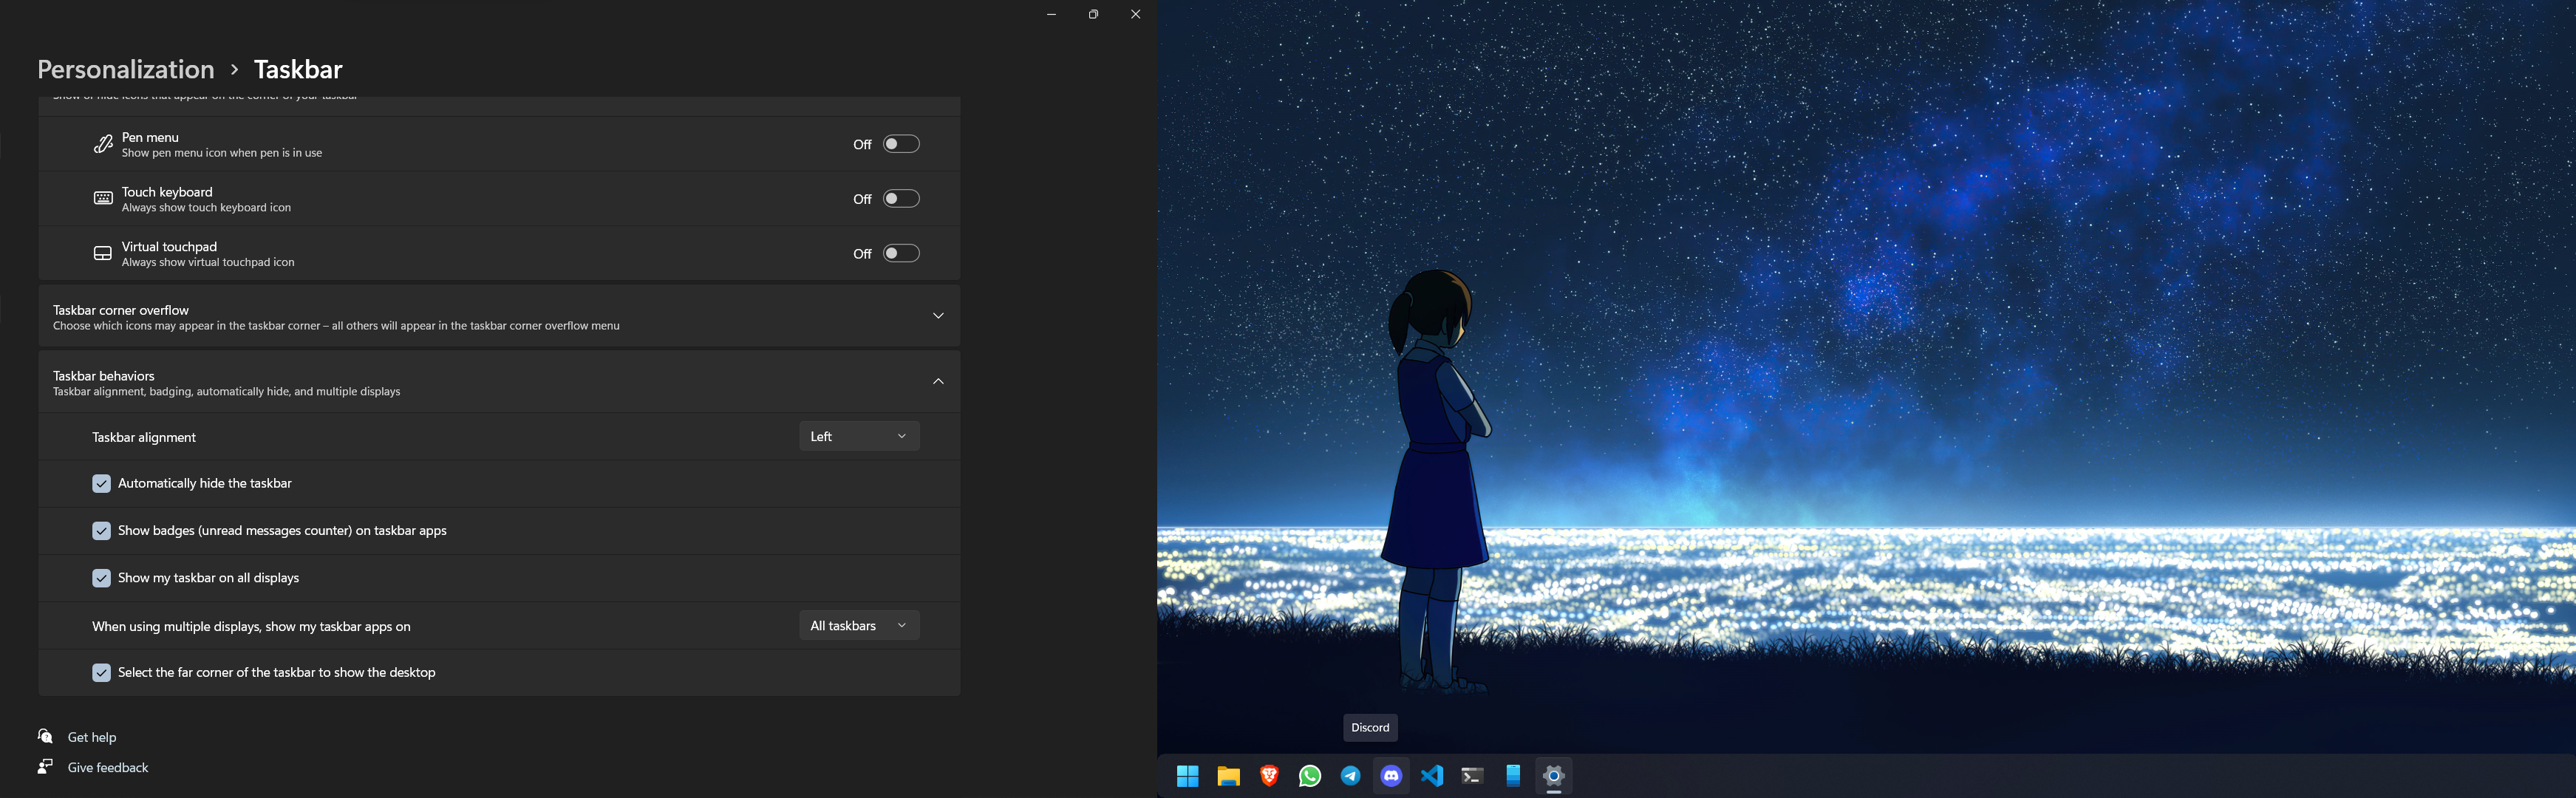2576x798 pixels.
Task: Open Windows Terminal from the taskbar
Action: (1472, 776)
